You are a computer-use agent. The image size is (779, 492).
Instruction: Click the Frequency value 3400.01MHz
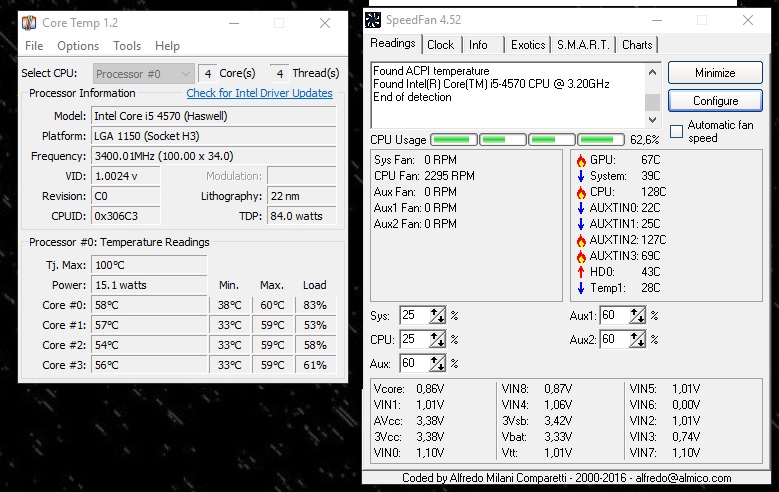pos(214,156)
